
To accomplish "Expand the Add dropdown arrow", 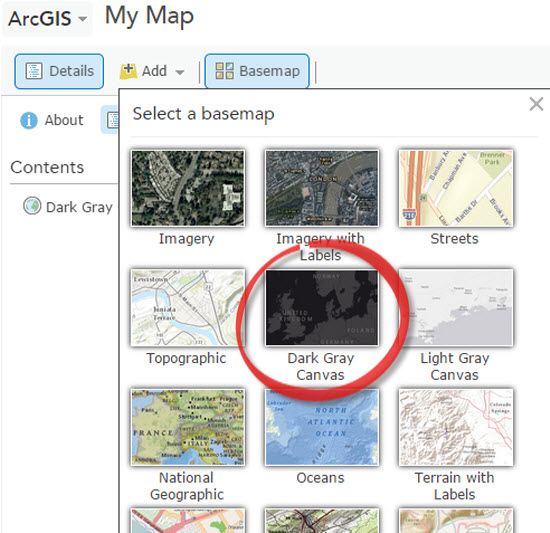I will [x=180, y=72].
